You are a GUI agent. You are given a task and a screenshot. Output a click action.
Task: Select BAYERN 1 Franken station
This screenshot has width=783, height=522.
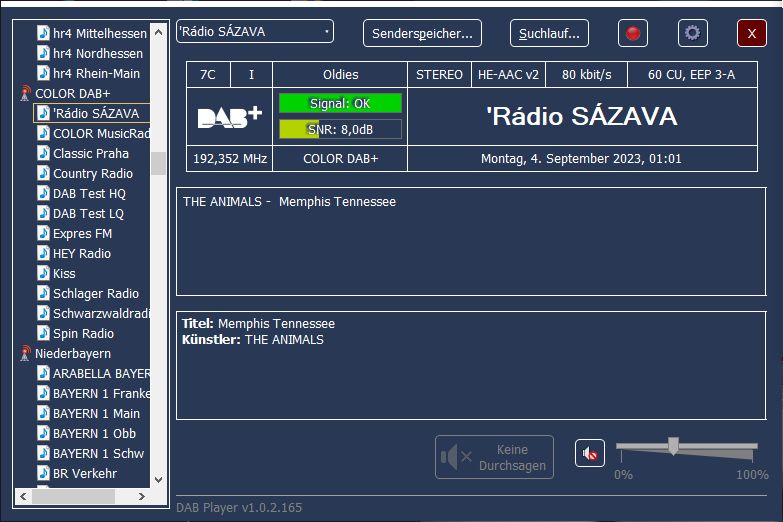(101, 393)
